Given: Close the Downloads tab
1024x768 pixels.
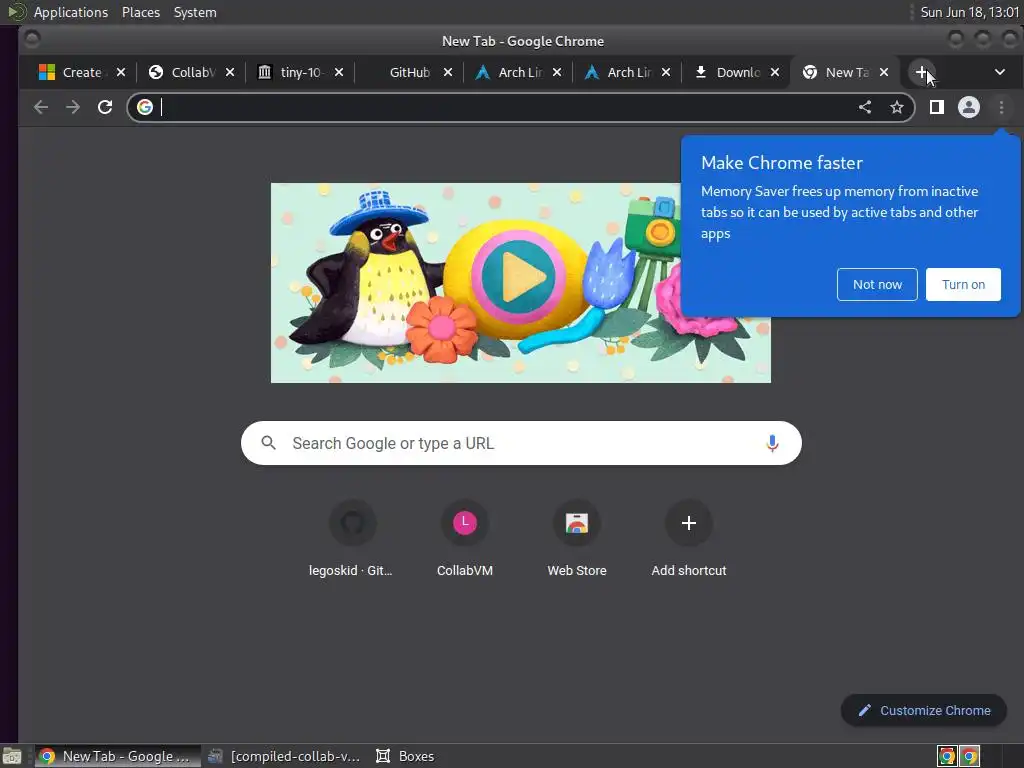Looking at the screenshot, I should [775, 72].
